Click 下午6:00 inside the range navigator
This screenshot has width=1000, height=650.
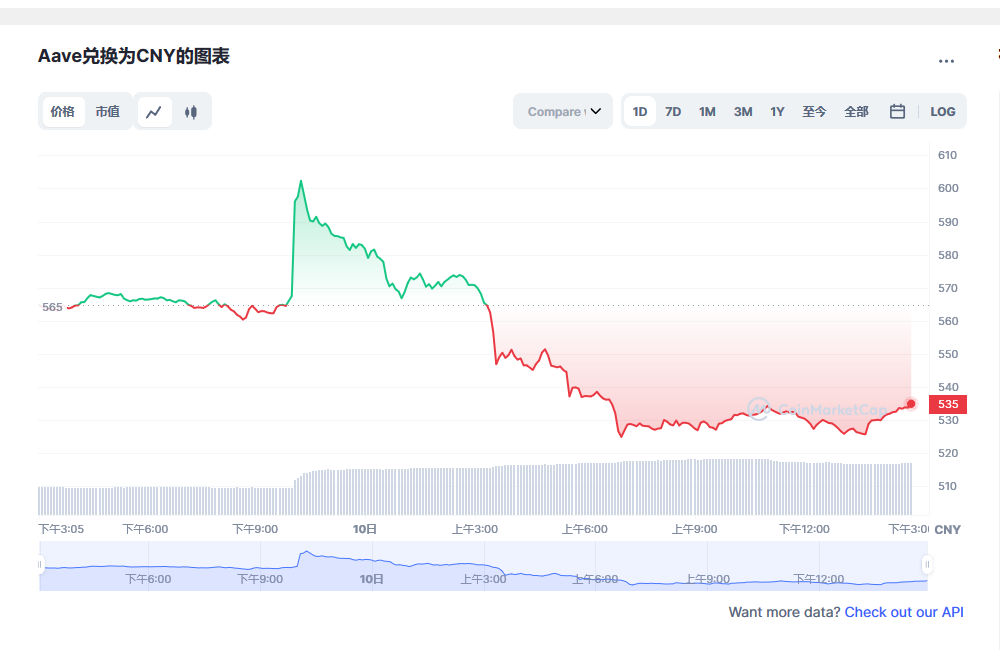click(x=148, y=579)
